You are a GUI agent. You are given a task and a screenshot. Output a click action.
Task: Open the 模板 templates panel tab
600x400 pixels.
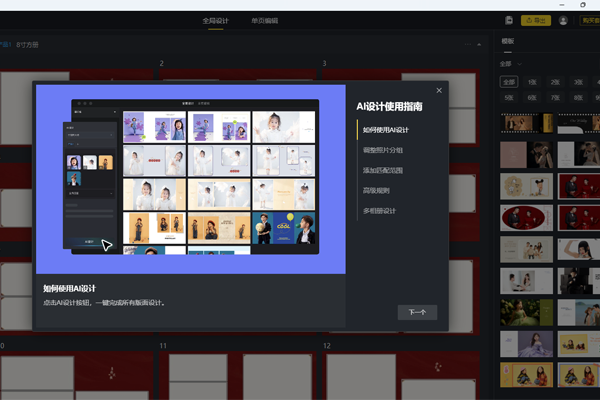point(508,42)
